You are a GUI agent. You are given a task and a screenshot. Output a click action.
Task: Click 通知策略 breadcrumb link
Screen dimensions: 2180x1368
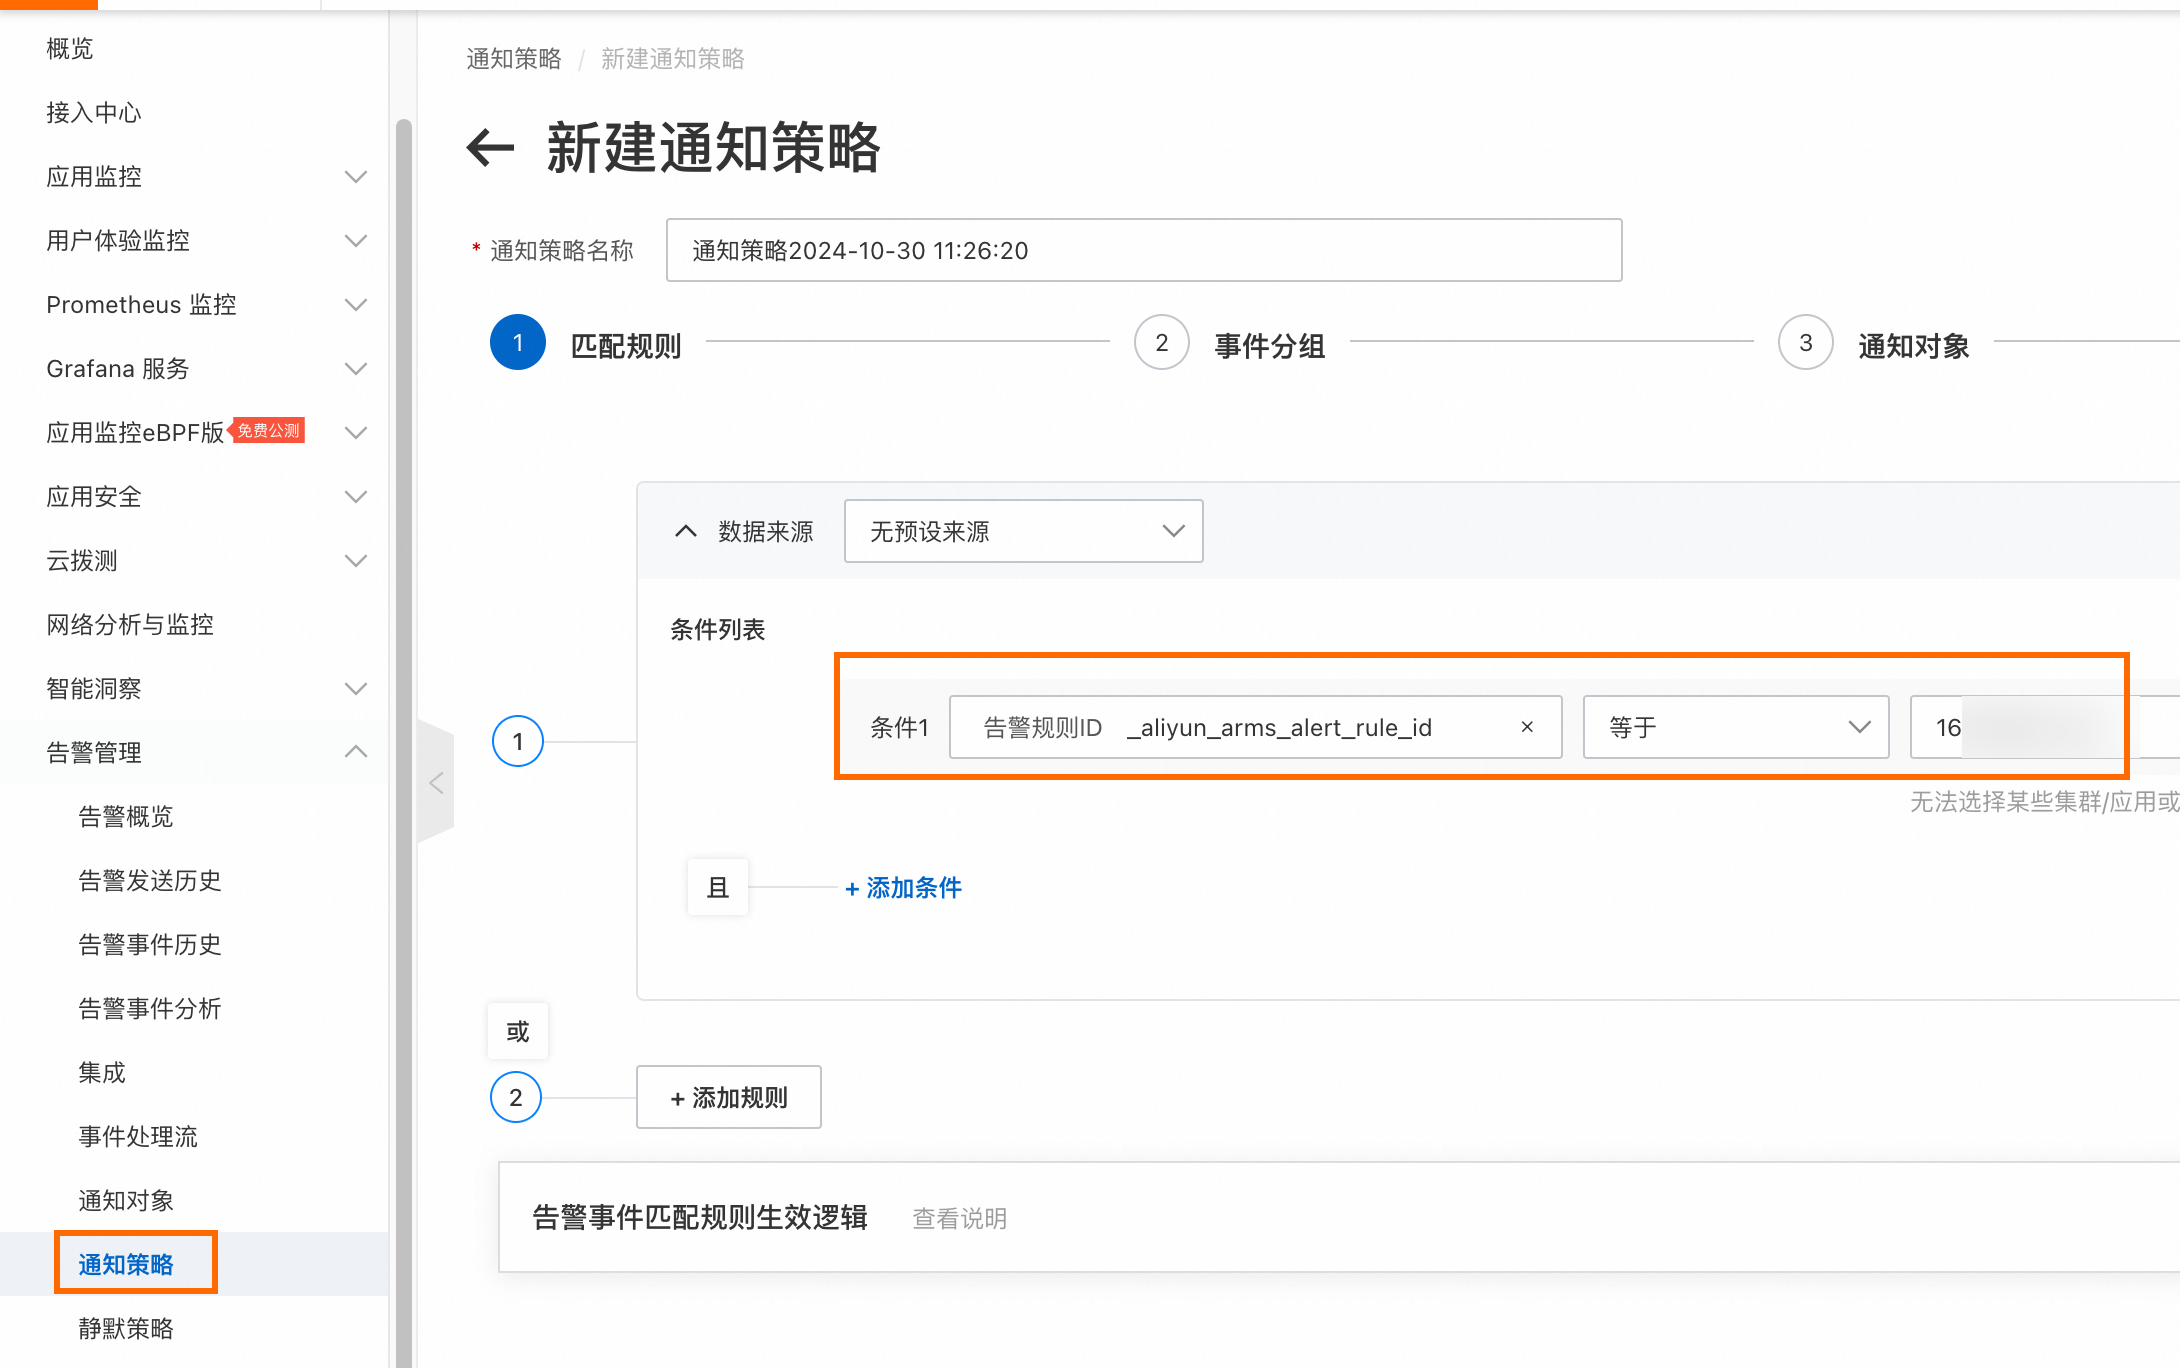[x=514, y=59]
